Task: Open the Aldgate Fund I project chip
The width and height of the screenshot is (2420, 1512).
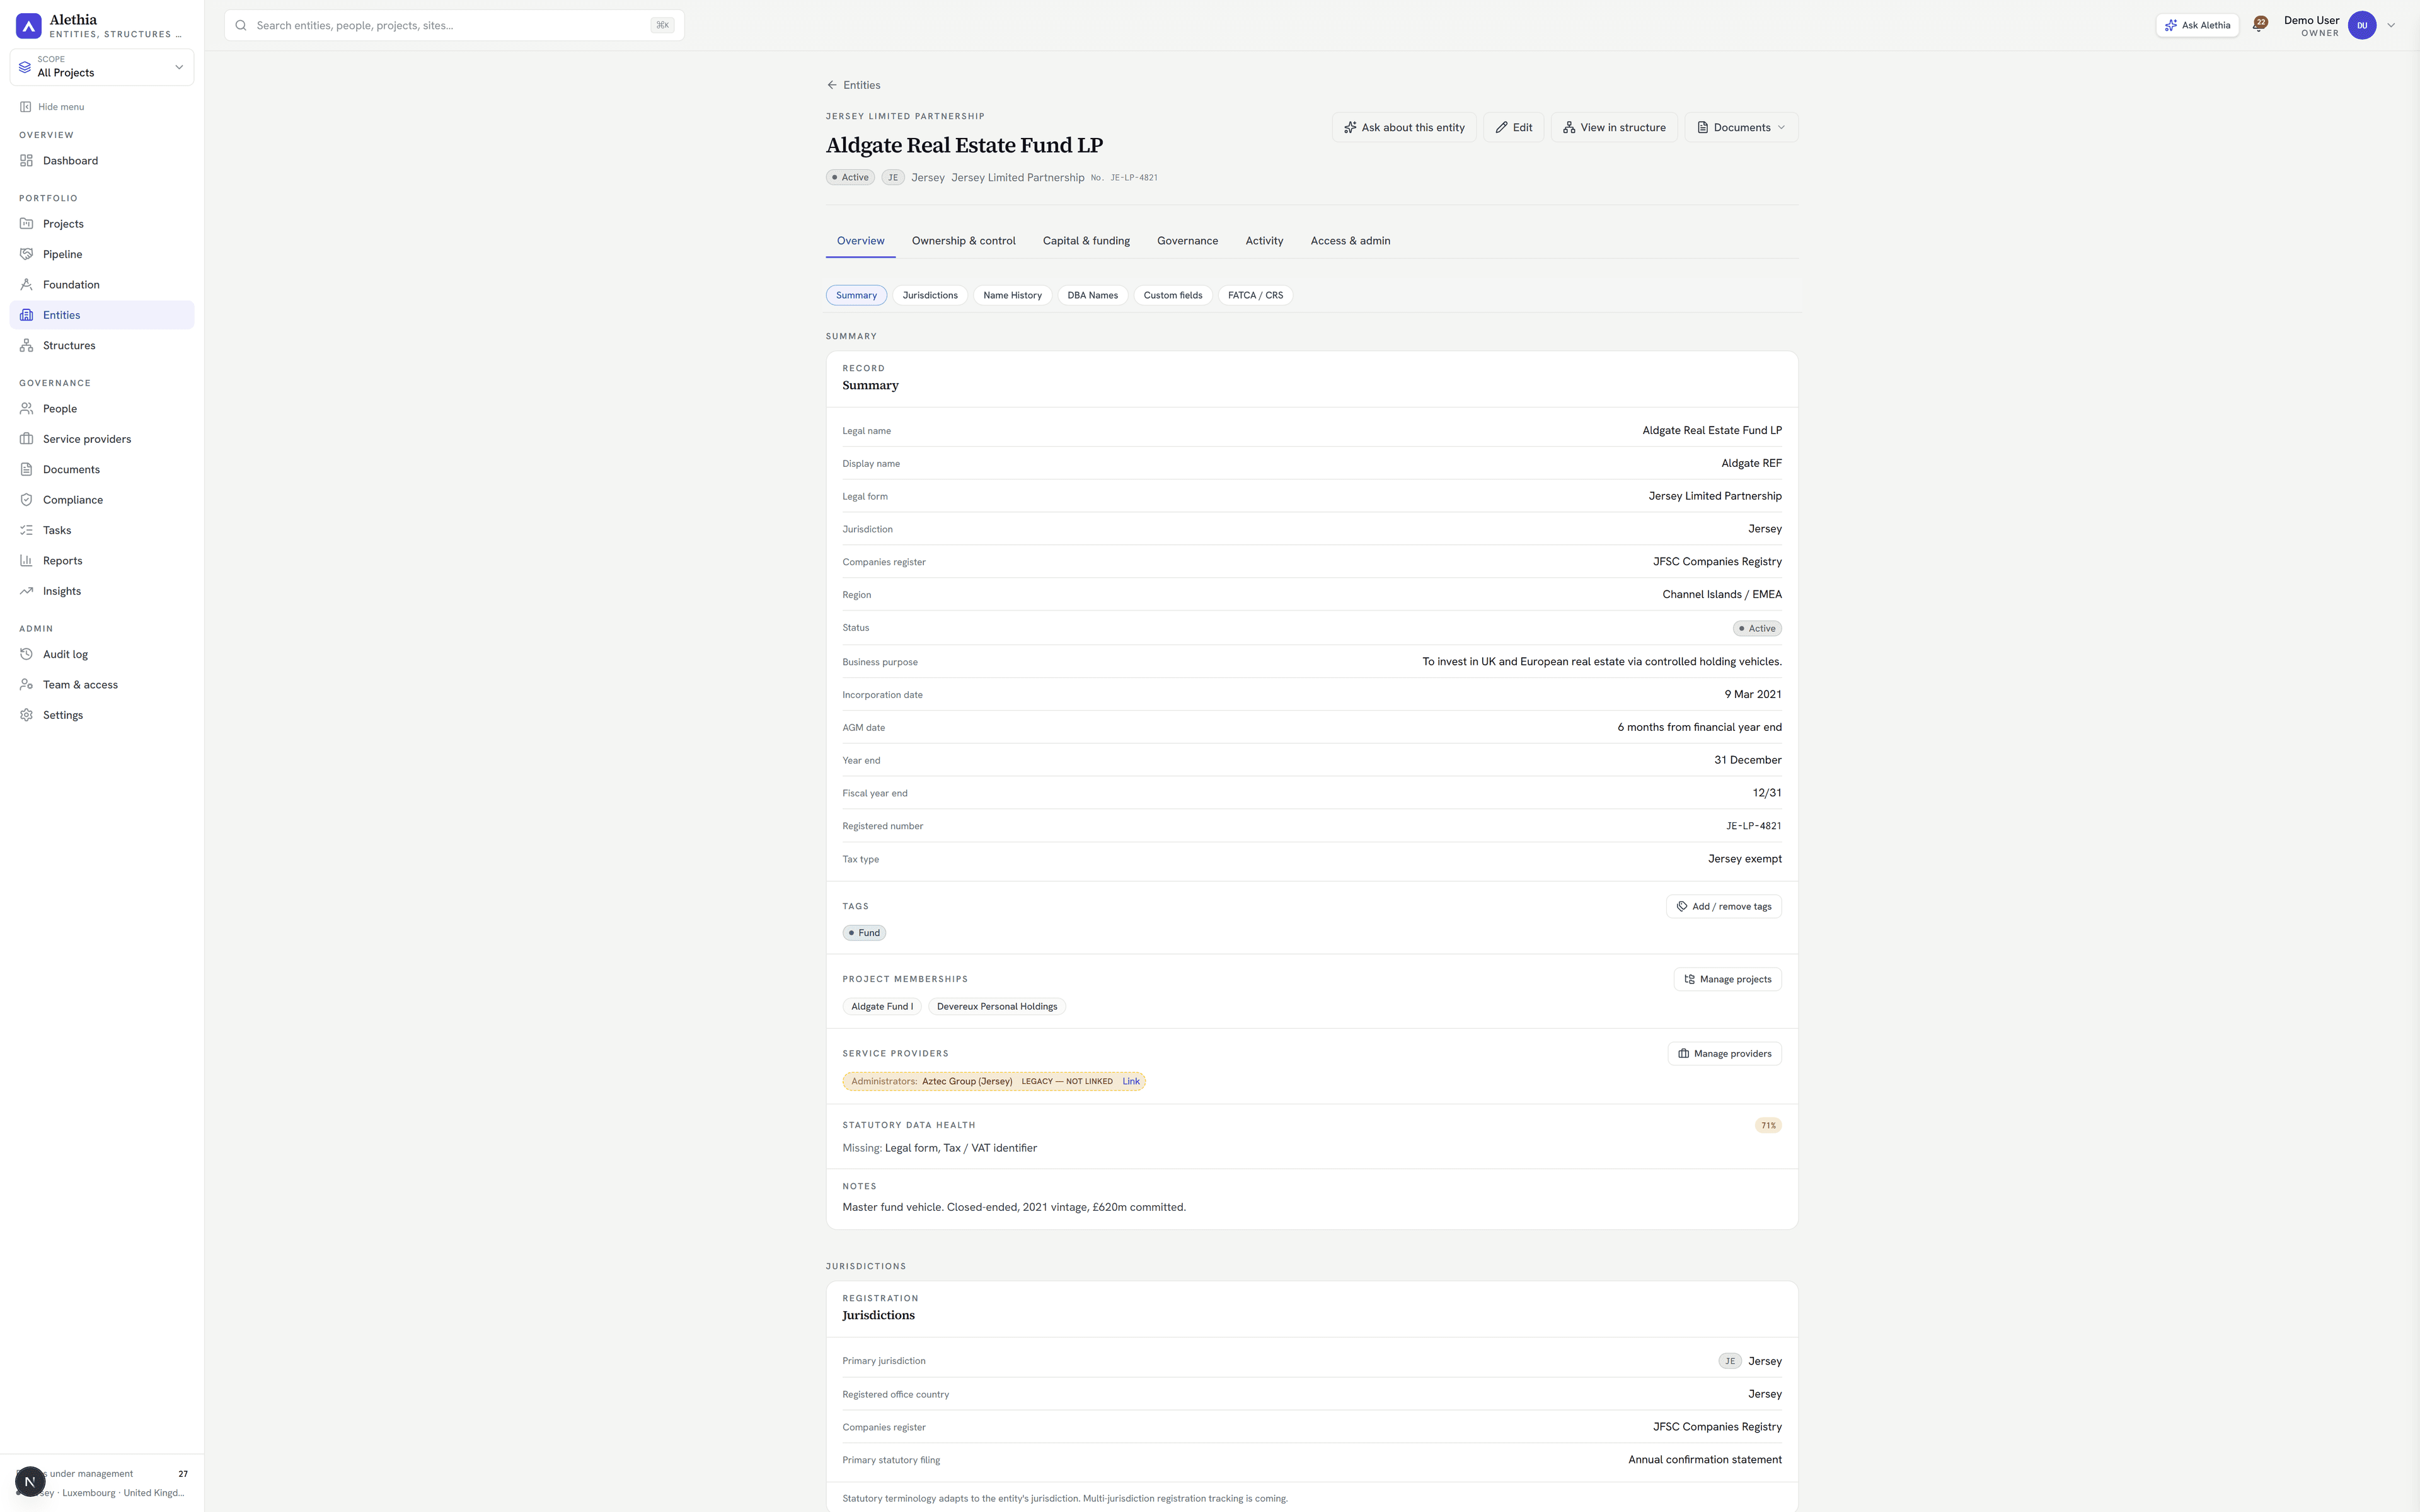Action: [882, 1007]
